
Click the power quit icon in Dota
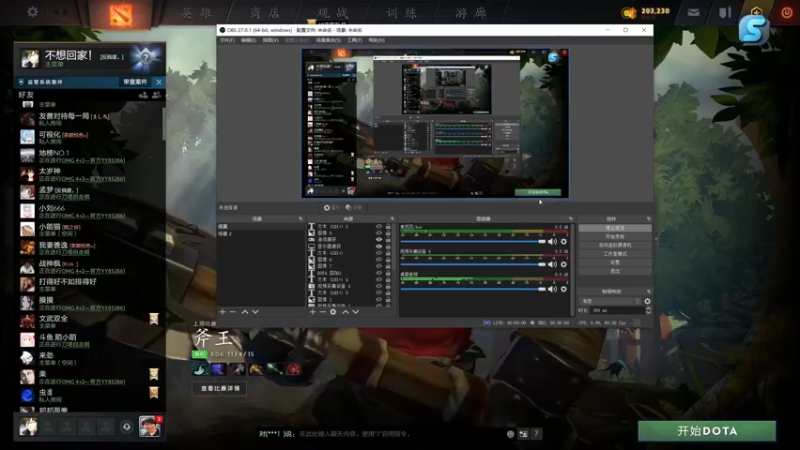click(x=787, y=12)
